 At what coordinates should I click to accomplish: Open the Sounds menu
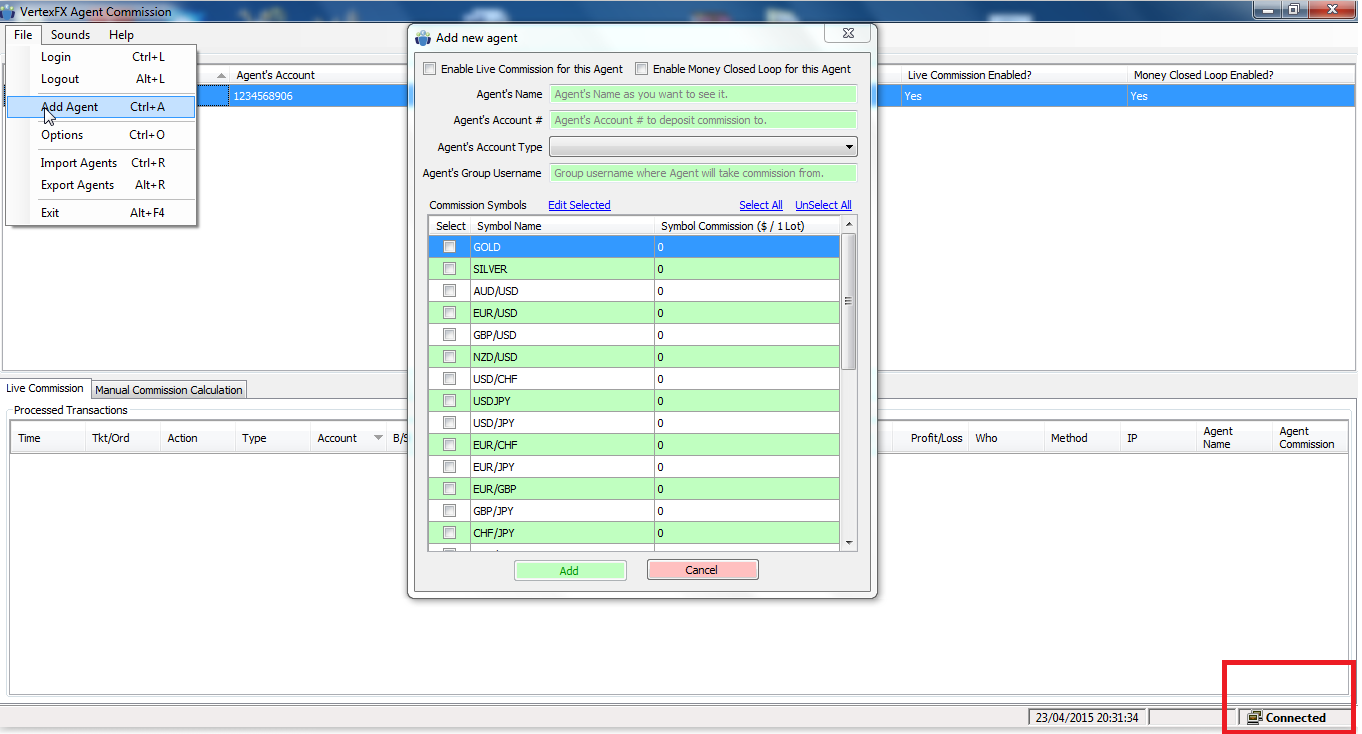tap(70, 35)
